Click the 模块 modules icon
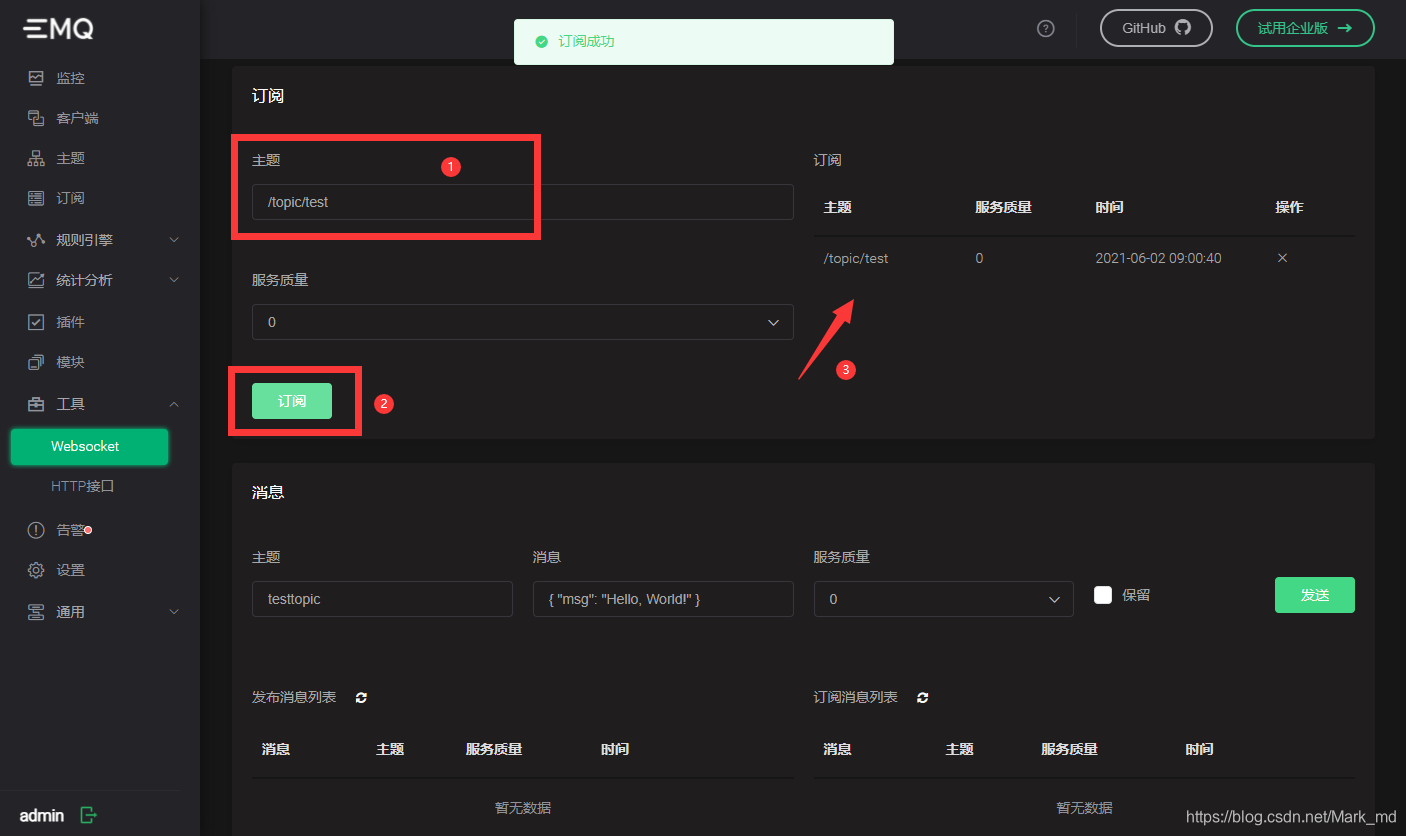Viewport: 1406px width, 836px height. 36,362
